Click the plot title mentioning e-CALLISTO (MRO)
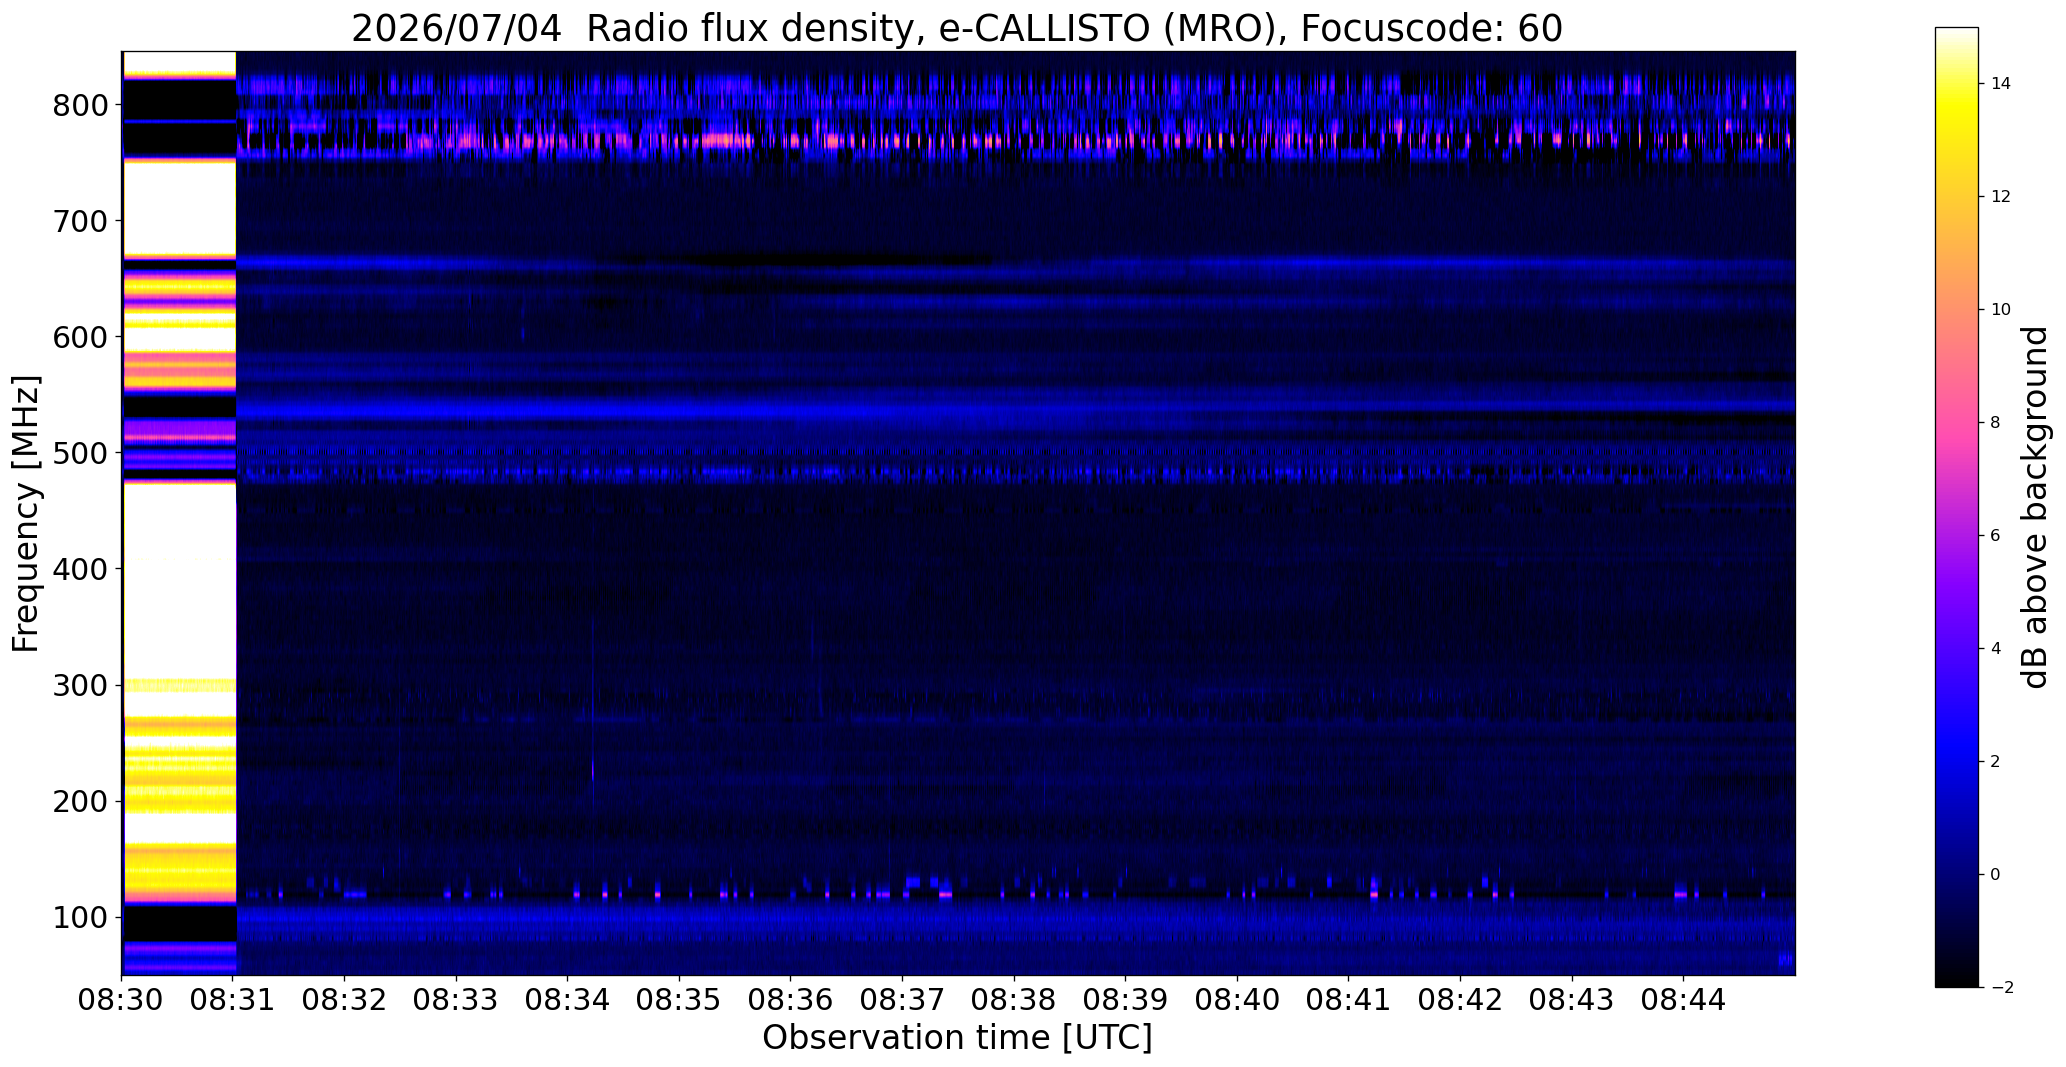Image resolution: width=2066 pixels, height=1067 pixels. tap(957, 28)
